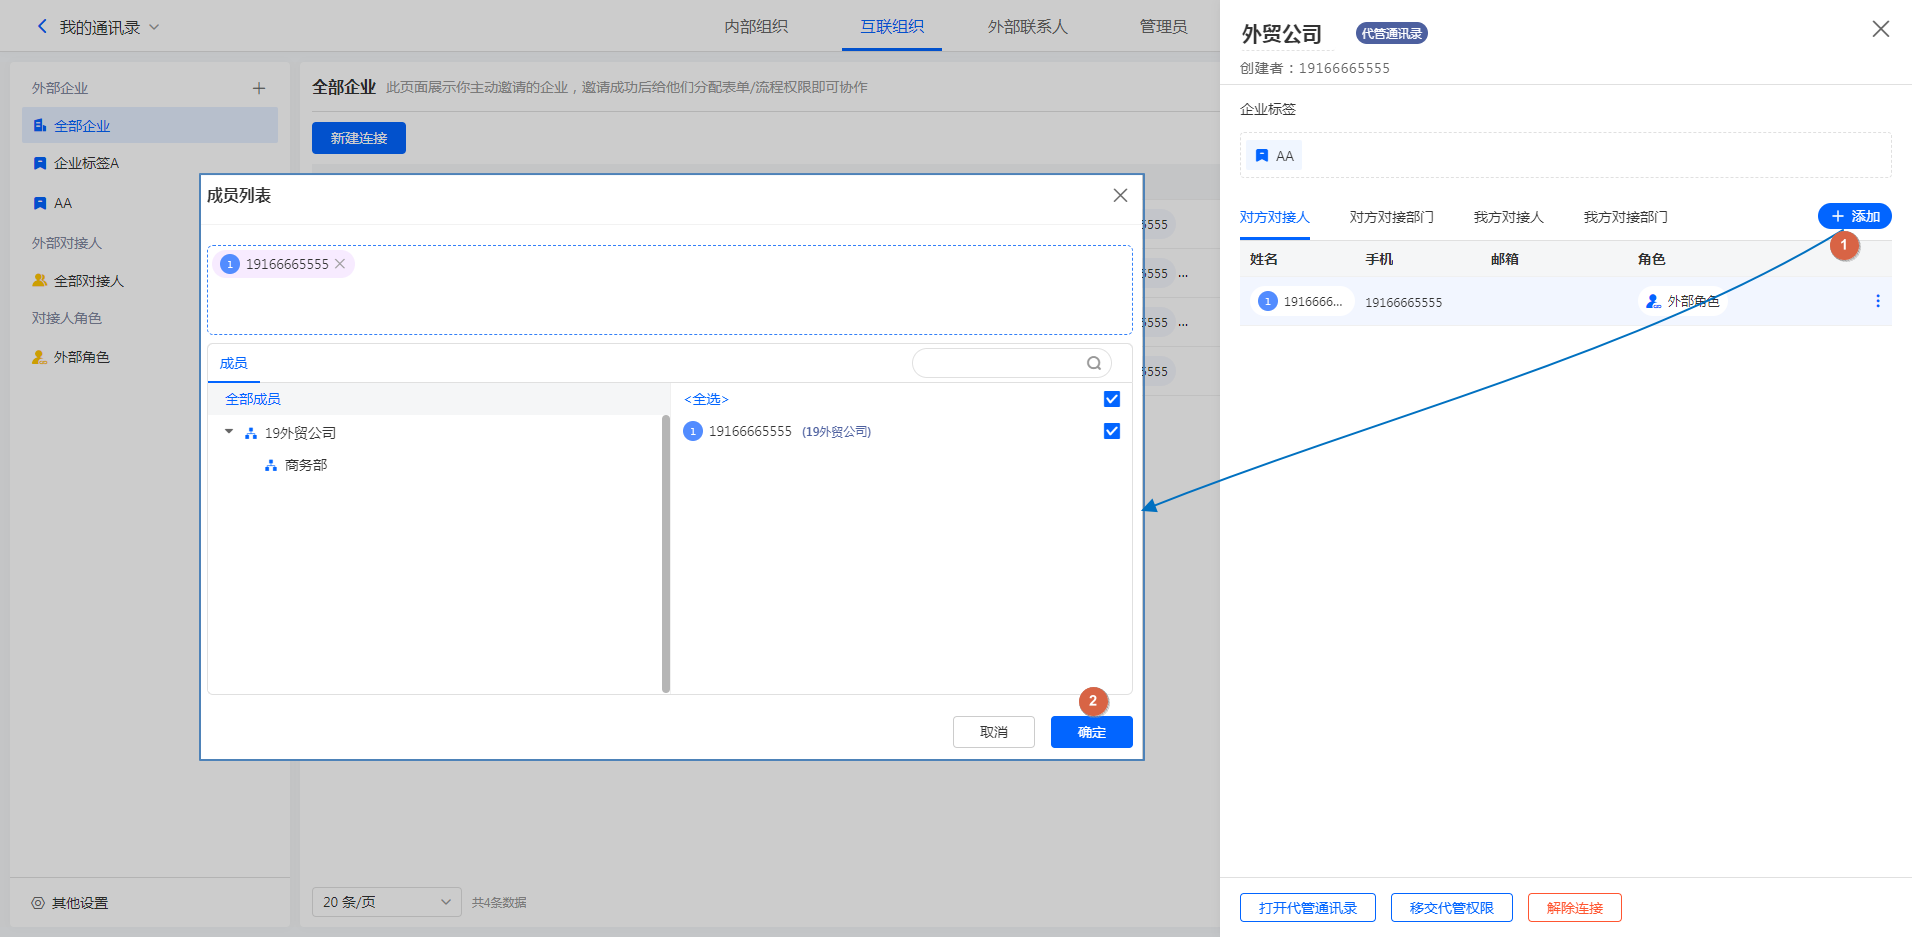This screenshot has width=1920, height=937.
Task: Click the back arrow beside 我的通讯录
Action: point(42,27)
